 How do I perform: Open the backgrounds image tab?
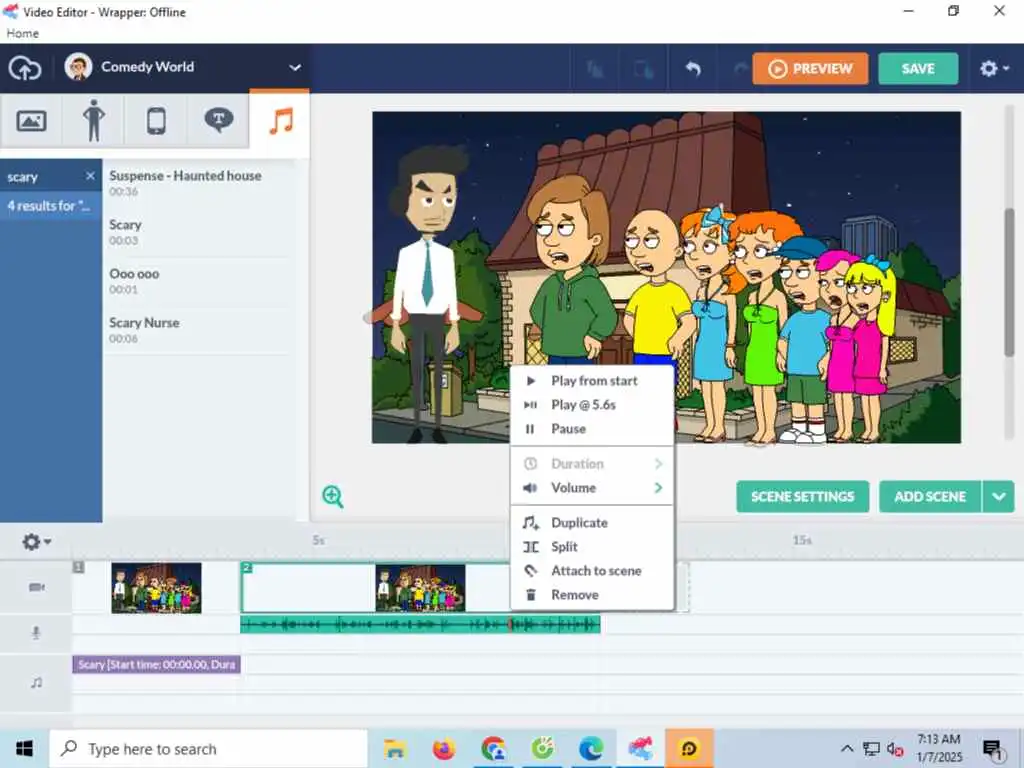coord(31,121)
